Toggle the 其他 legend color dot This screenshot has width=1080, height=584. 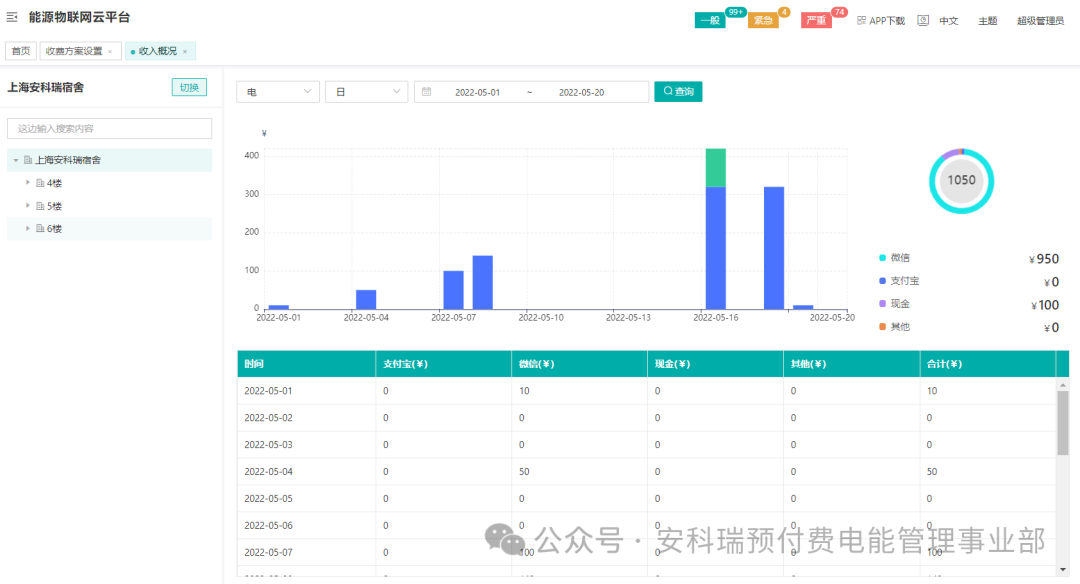click(882, 326)
